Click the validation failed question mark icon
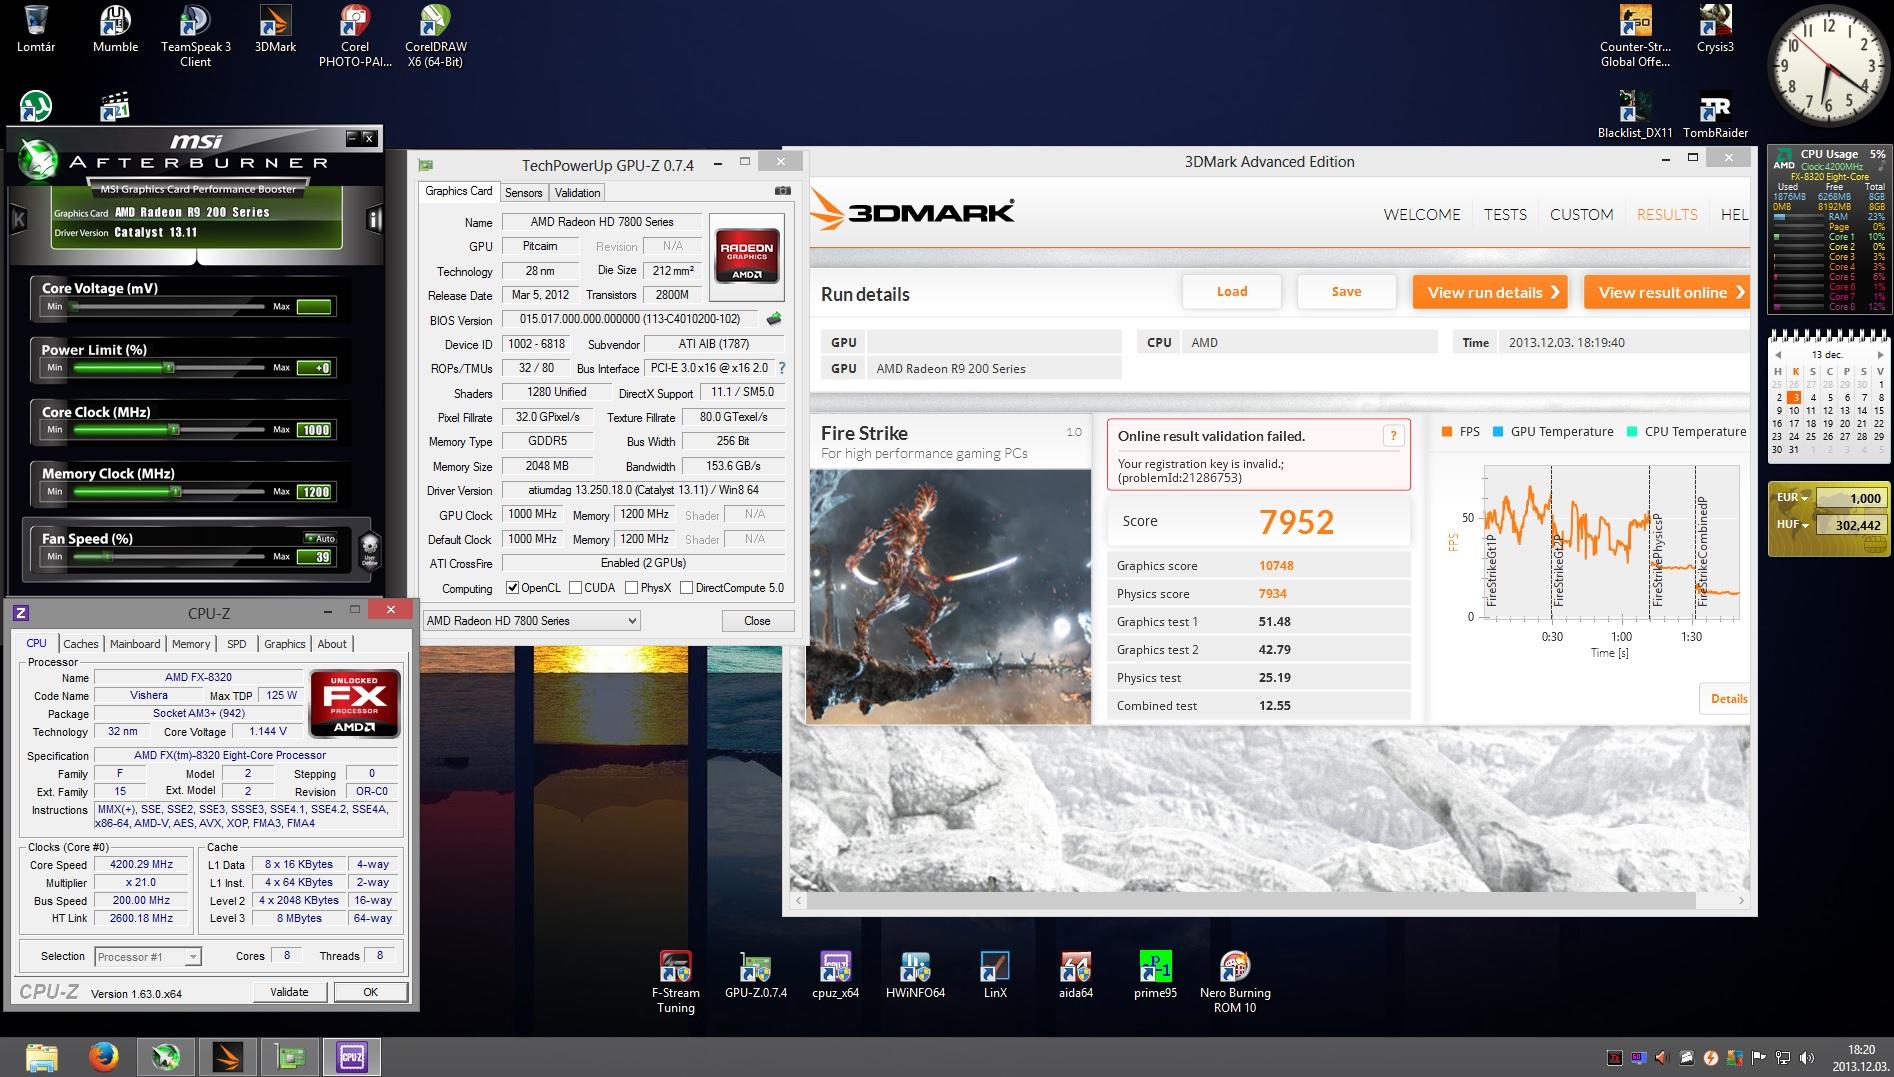The height and width of the screenshot is (1077, 1894). (1392, 435)
